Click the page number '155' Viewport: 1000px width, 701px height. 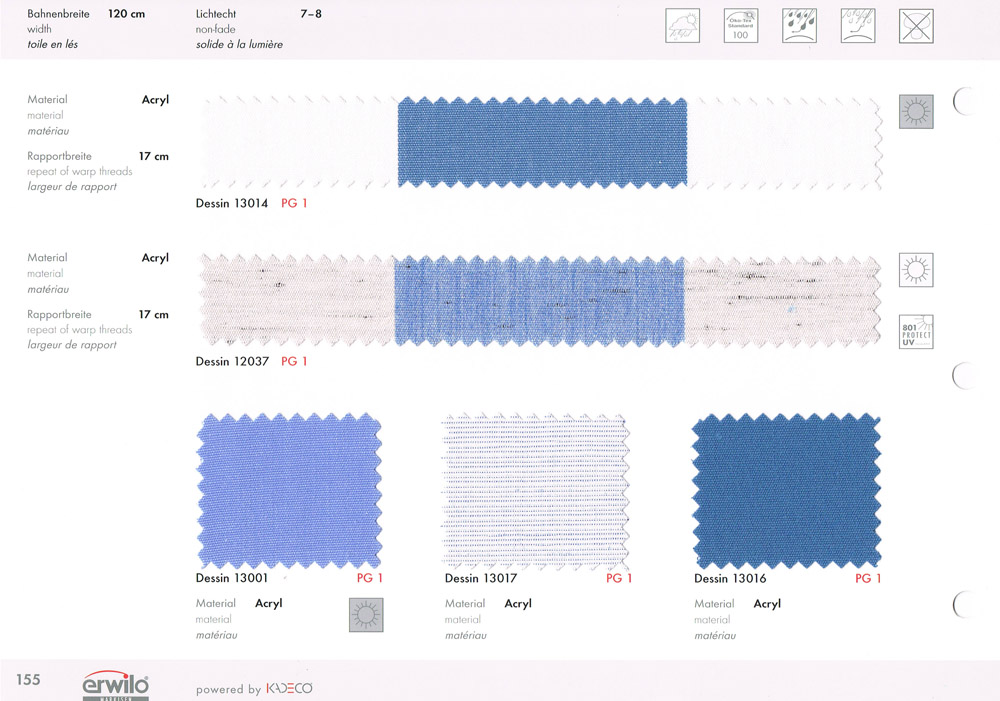(28, 680)
